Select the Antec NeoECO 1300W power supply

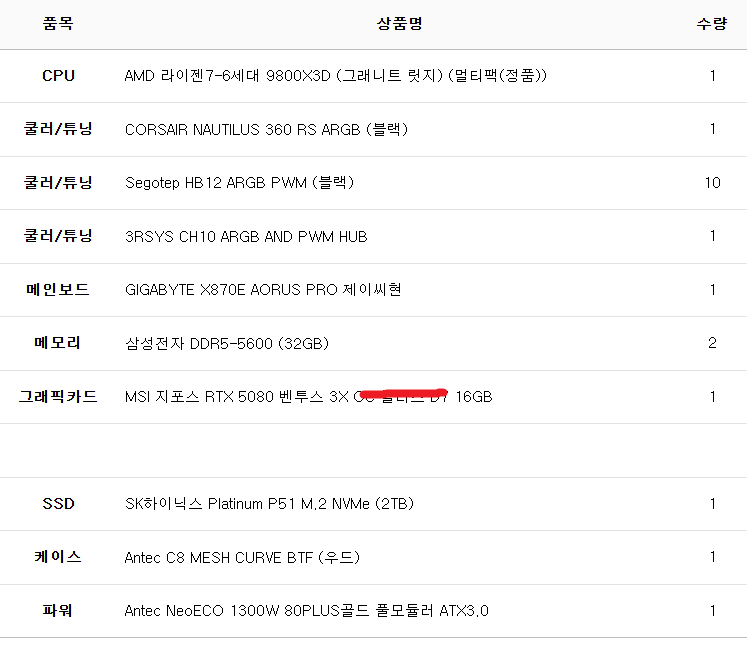[306, 610]
